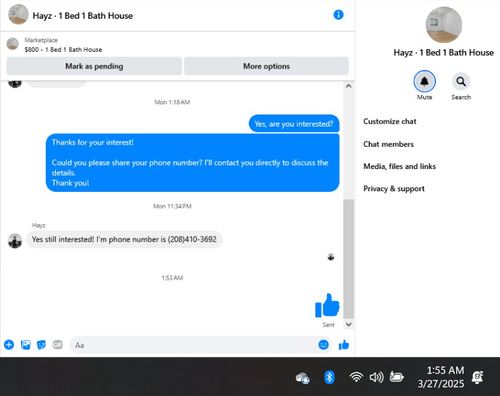Click the battery status tray icon
This screenshot has width=500, height=396.
coord(397,377)
